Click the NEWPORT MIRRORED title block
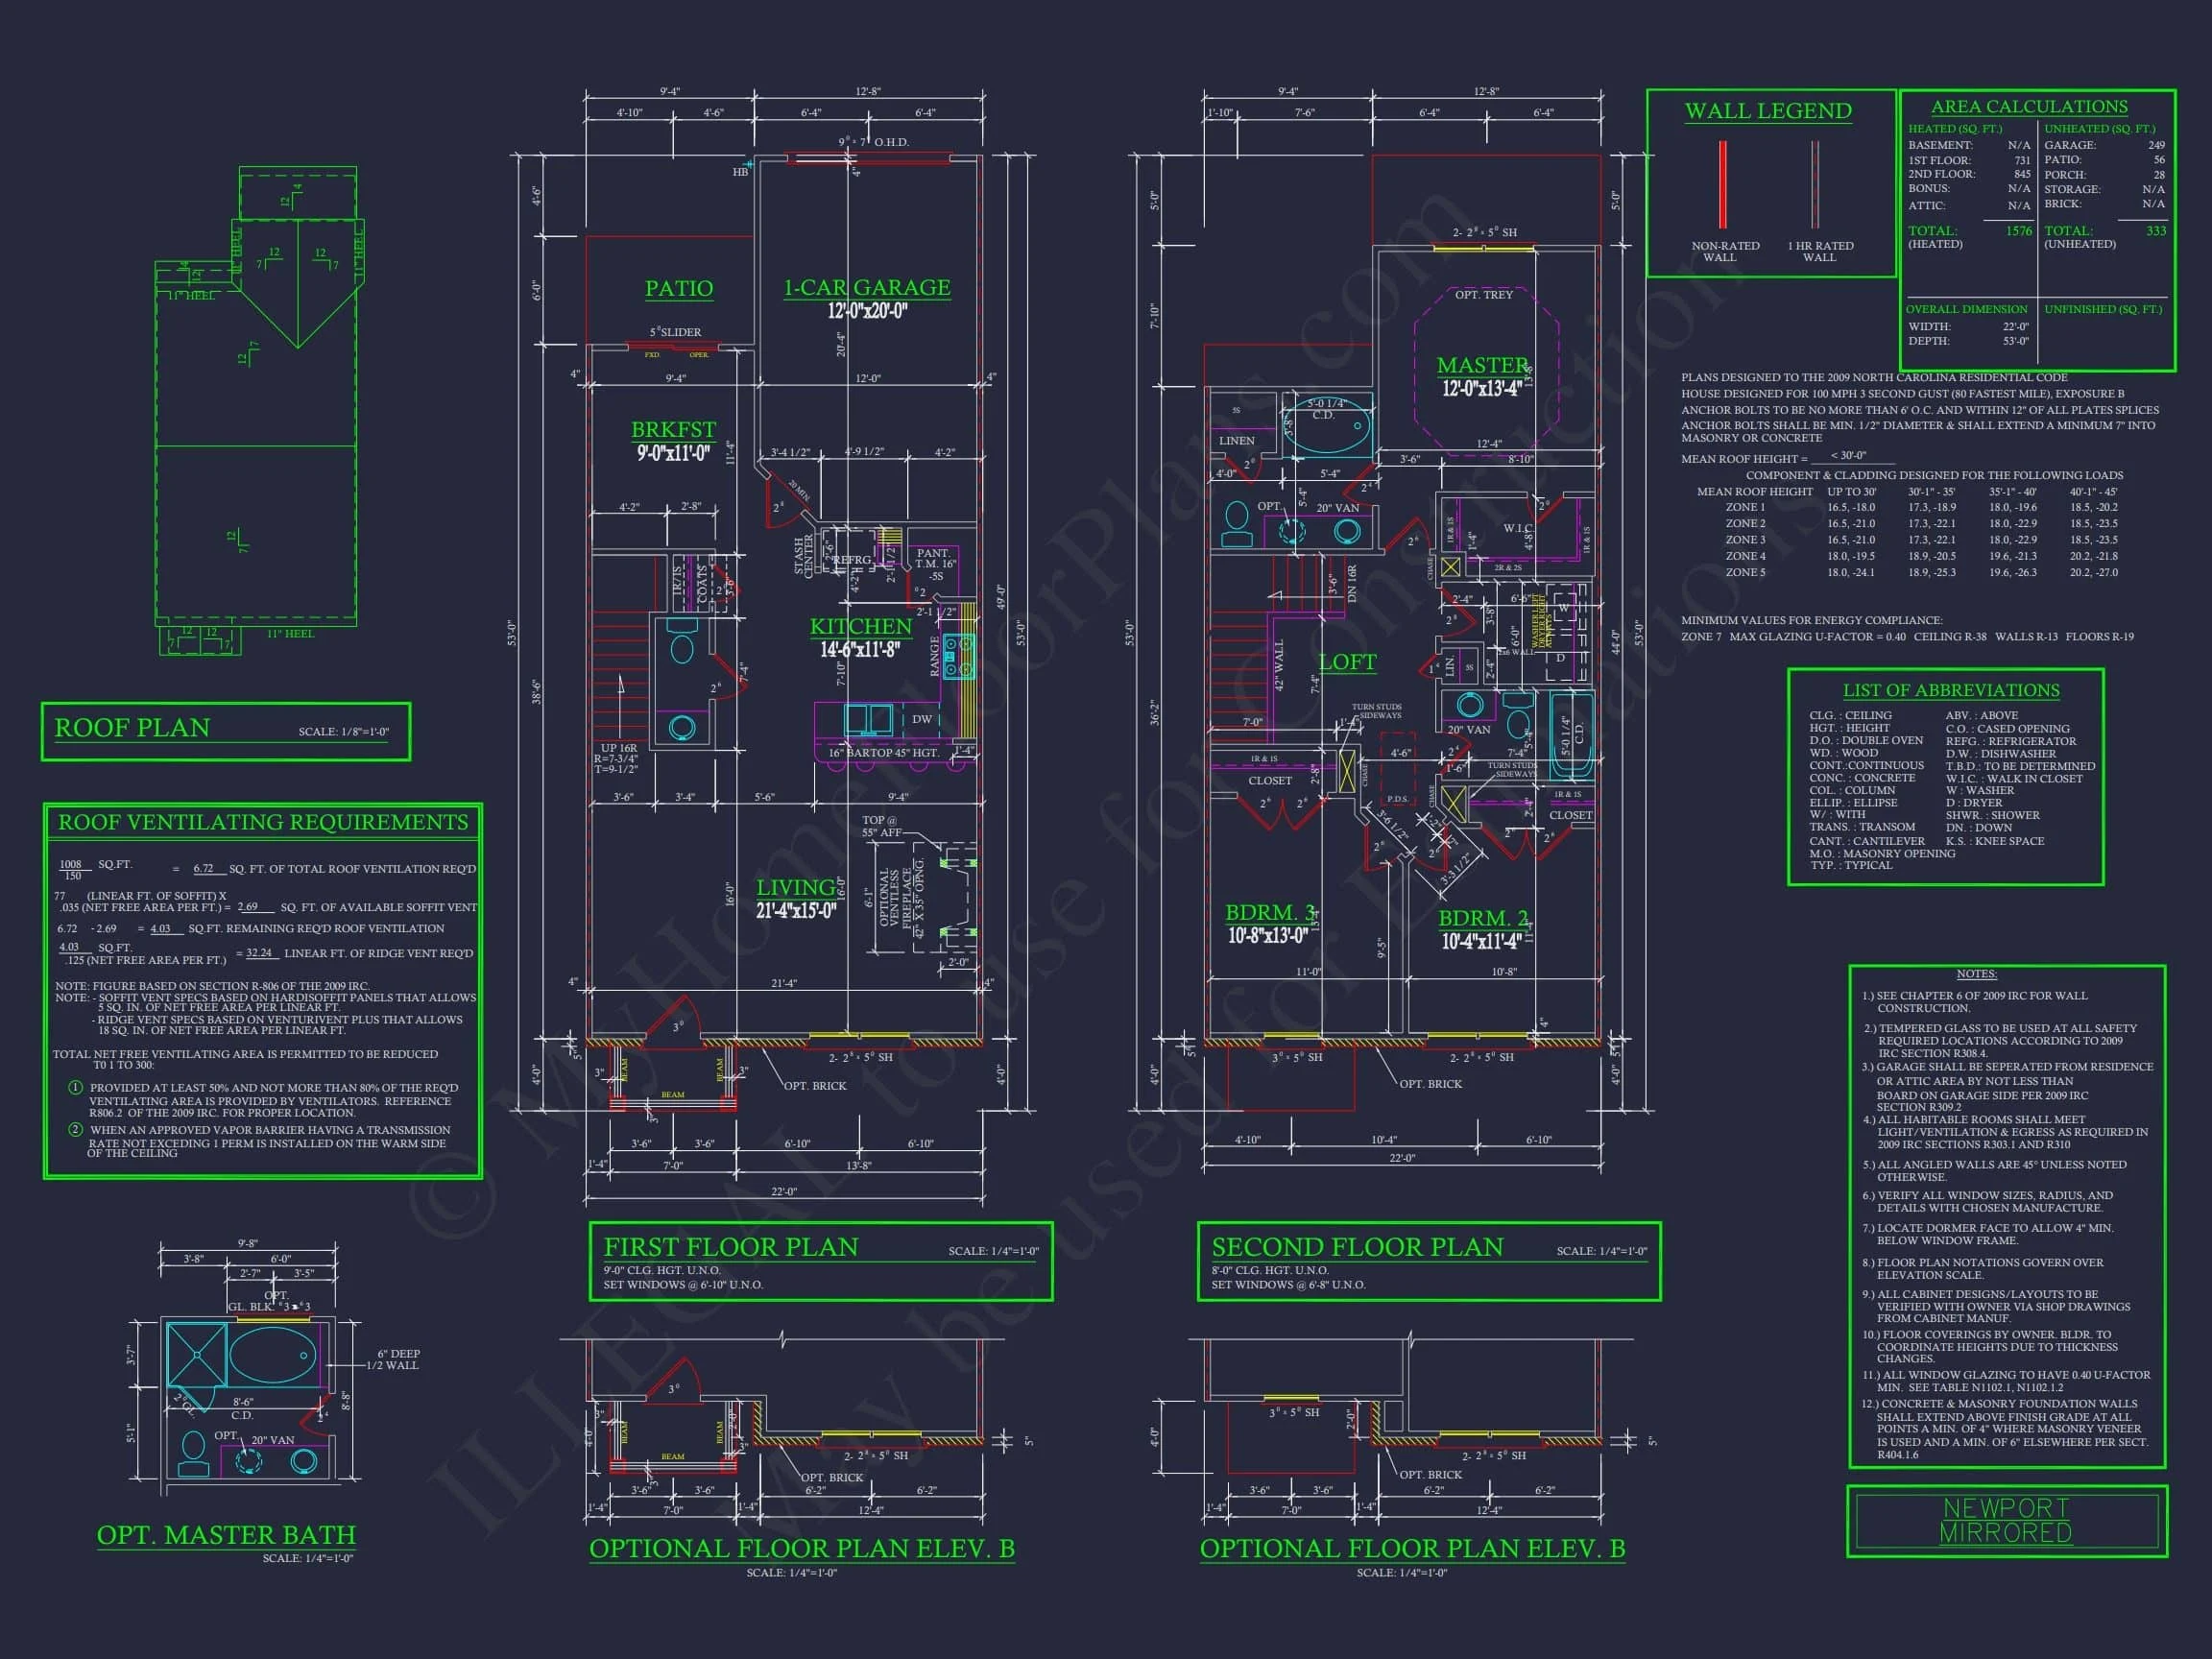Image resolution: width=2212 pixels, height=1659 pixels. coord(2005,1520)
